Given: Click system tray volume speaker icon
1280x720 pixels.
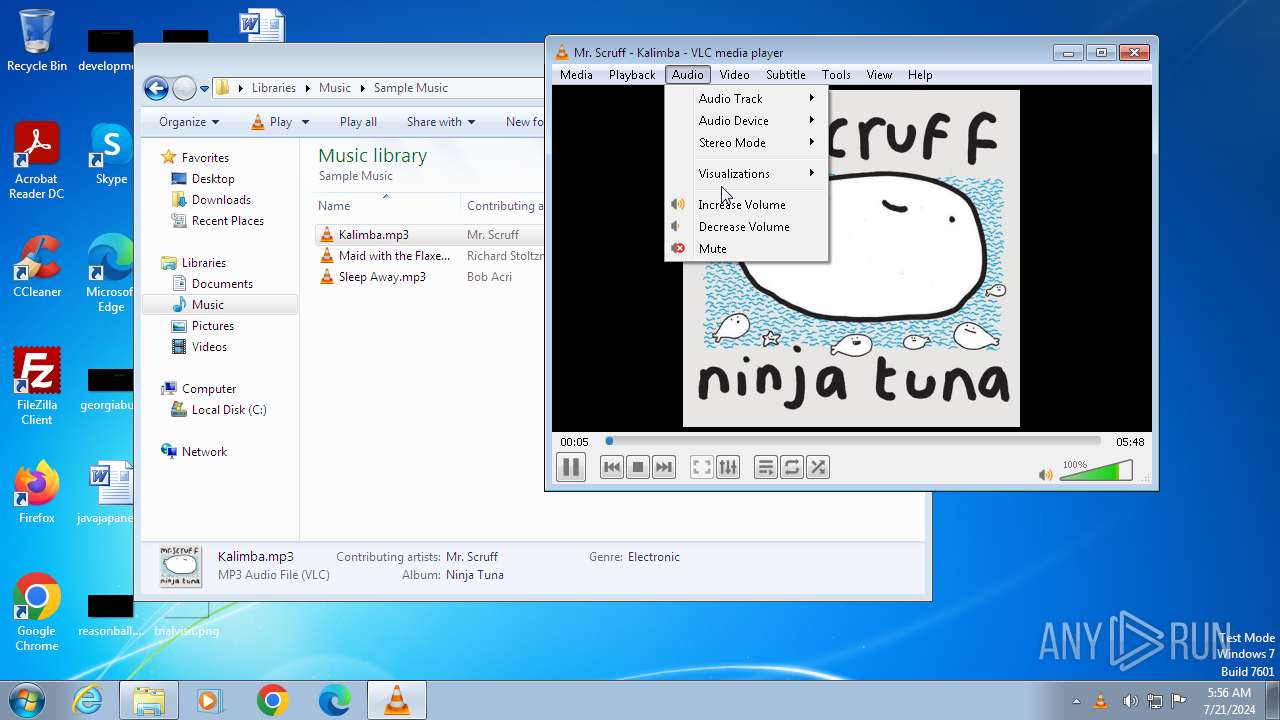Looking at the screenshot, I should click(1130, 700).
